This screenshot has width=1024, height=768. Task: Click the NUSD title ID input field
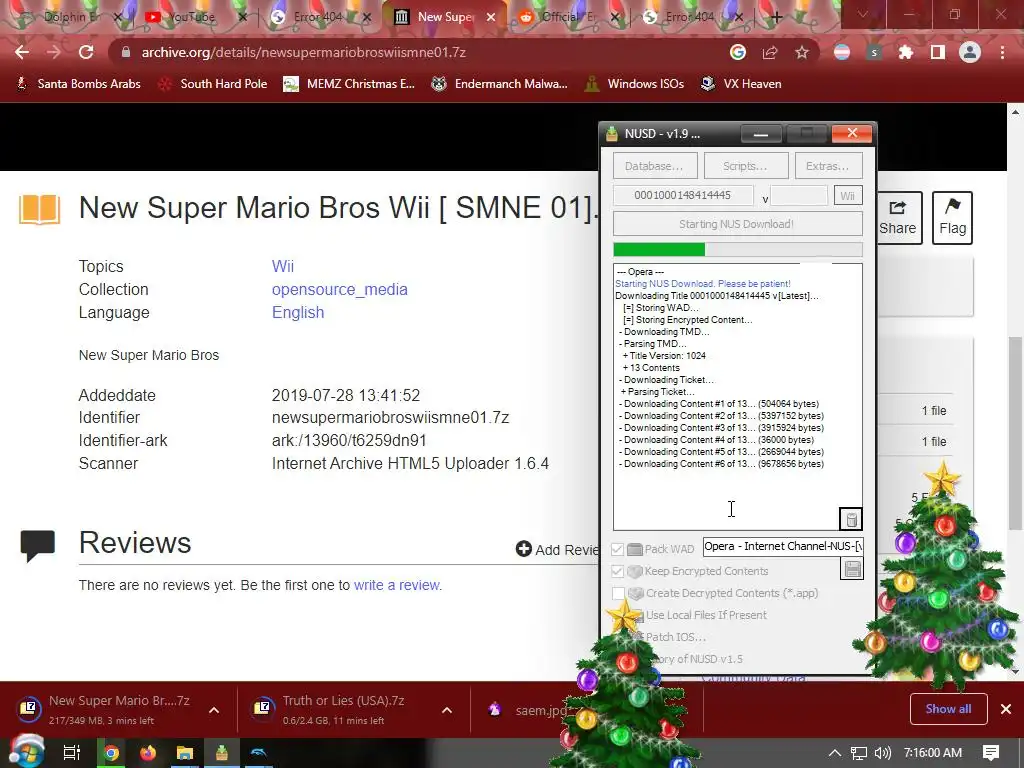[x=682, y=195]
